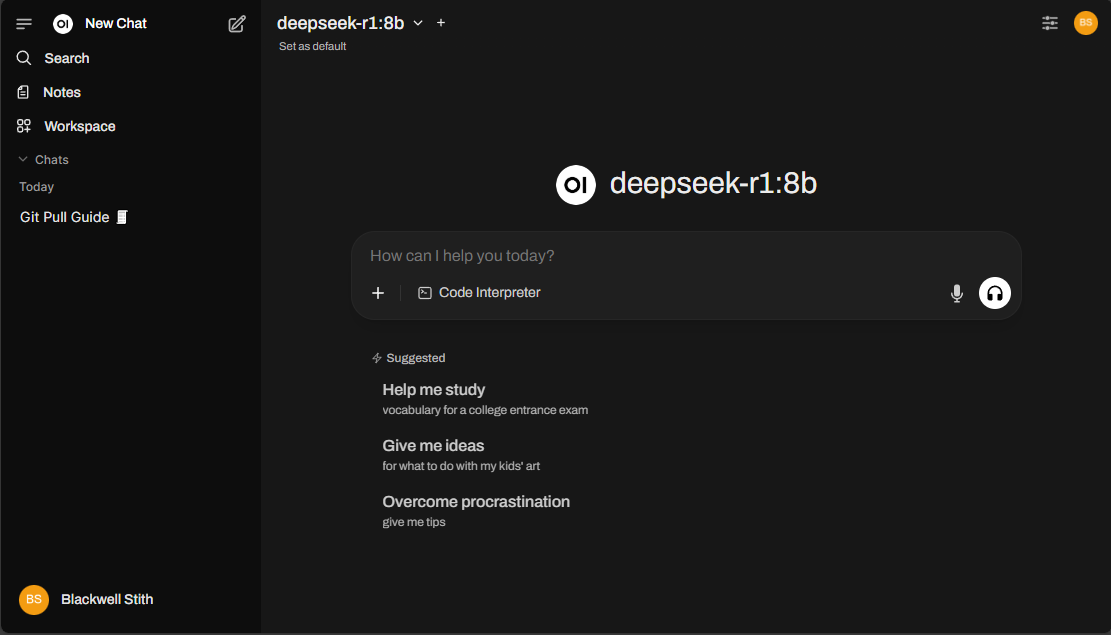This screenshot has height=635, width=1111.
Task: Collapse the Chats section
Action: 43,159
